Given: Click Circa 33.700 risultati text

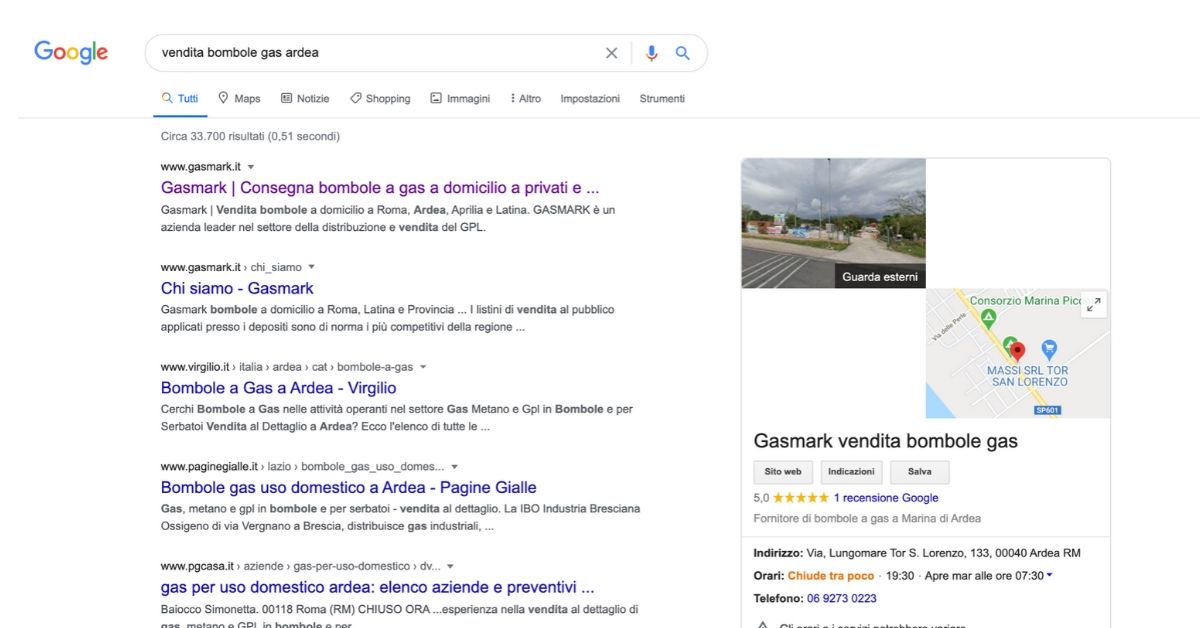Looking at the screenshot, I should coord(250,136).
